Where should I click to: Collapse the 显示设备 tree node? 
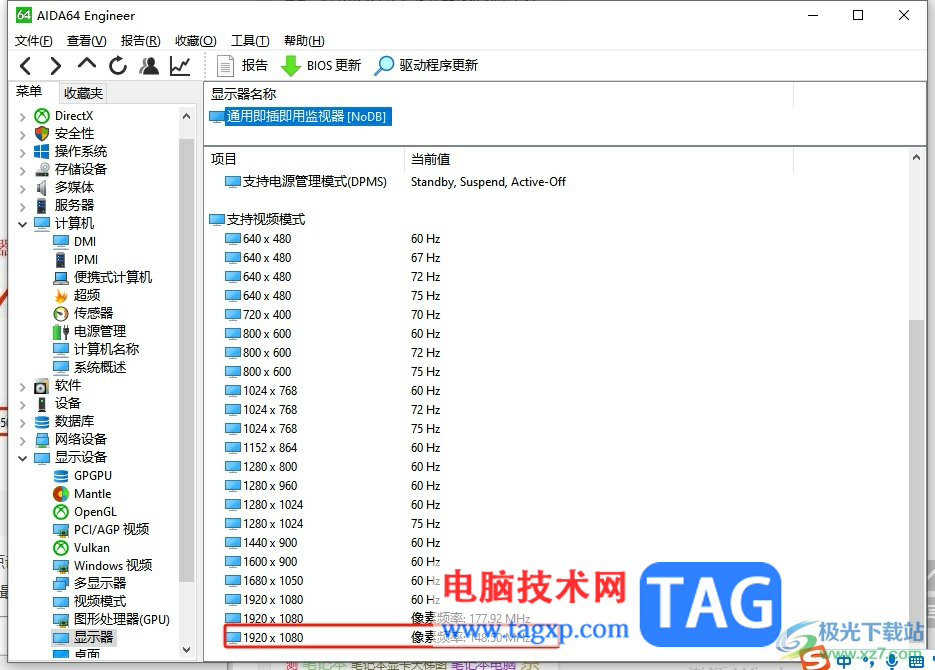pyautogui.click(x=23, y=458)
